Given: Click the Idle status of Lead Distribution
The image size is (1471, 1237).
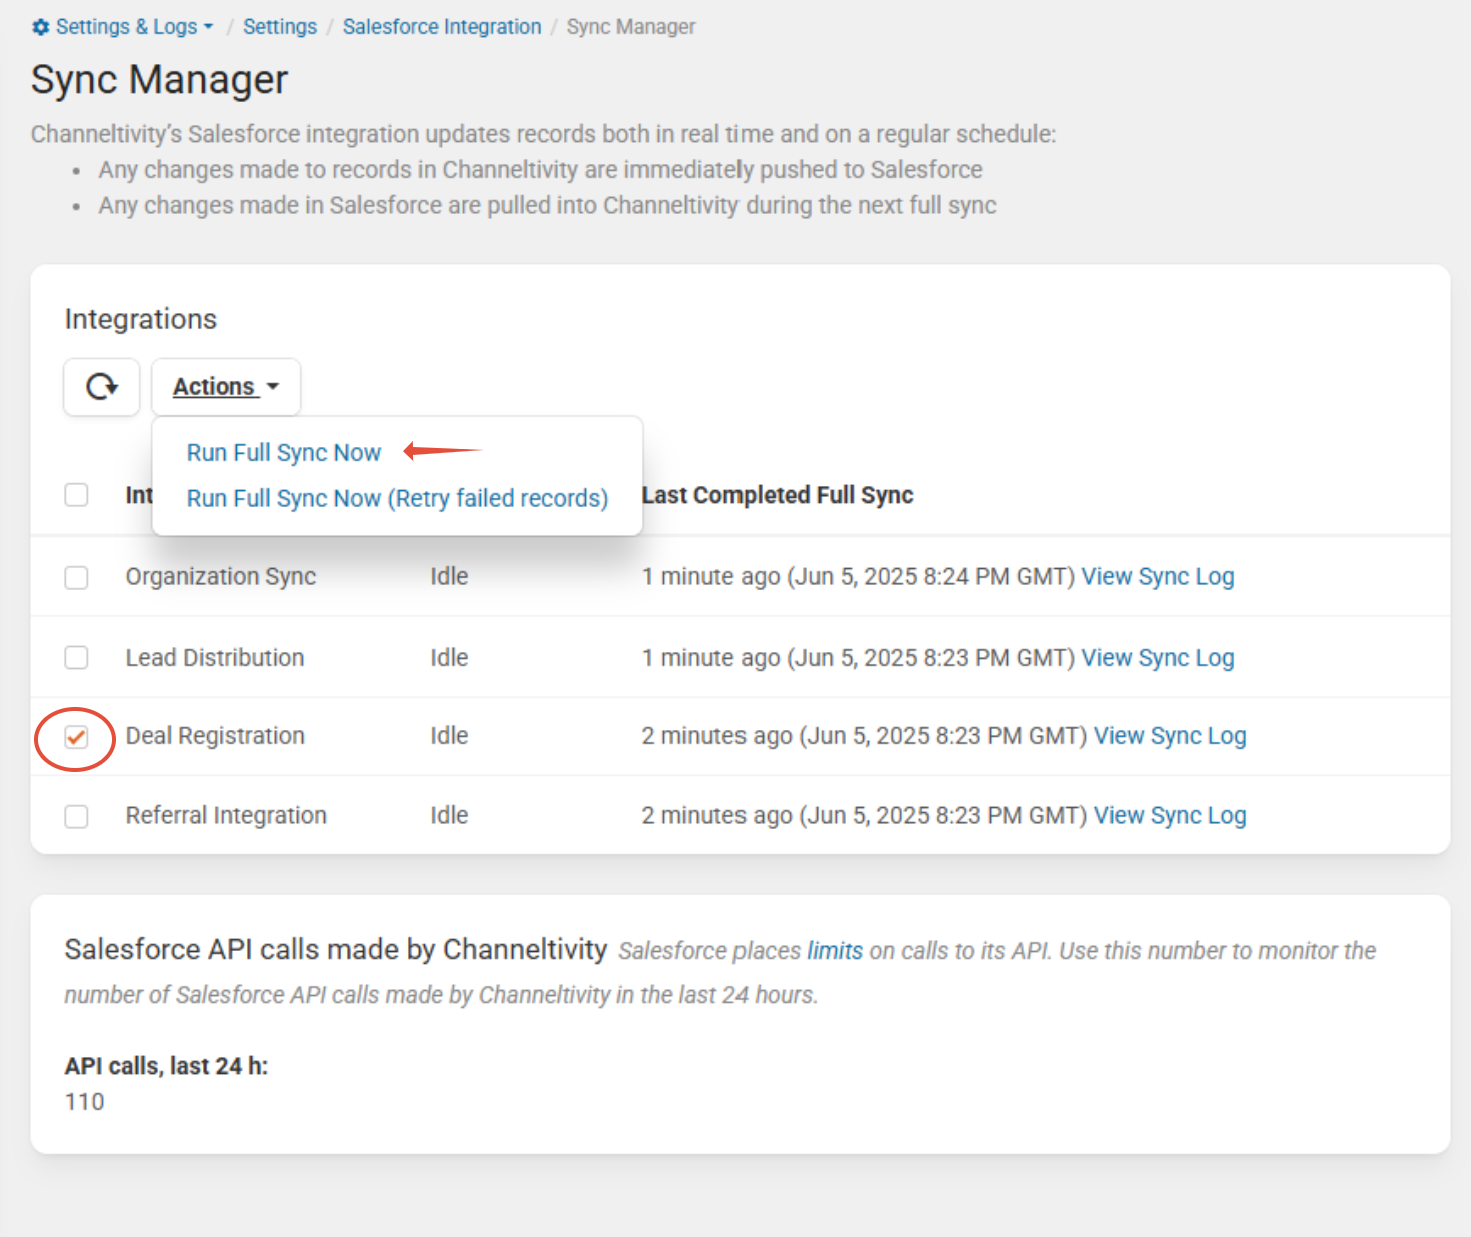Looking at the screenshot, I should 449,658.
